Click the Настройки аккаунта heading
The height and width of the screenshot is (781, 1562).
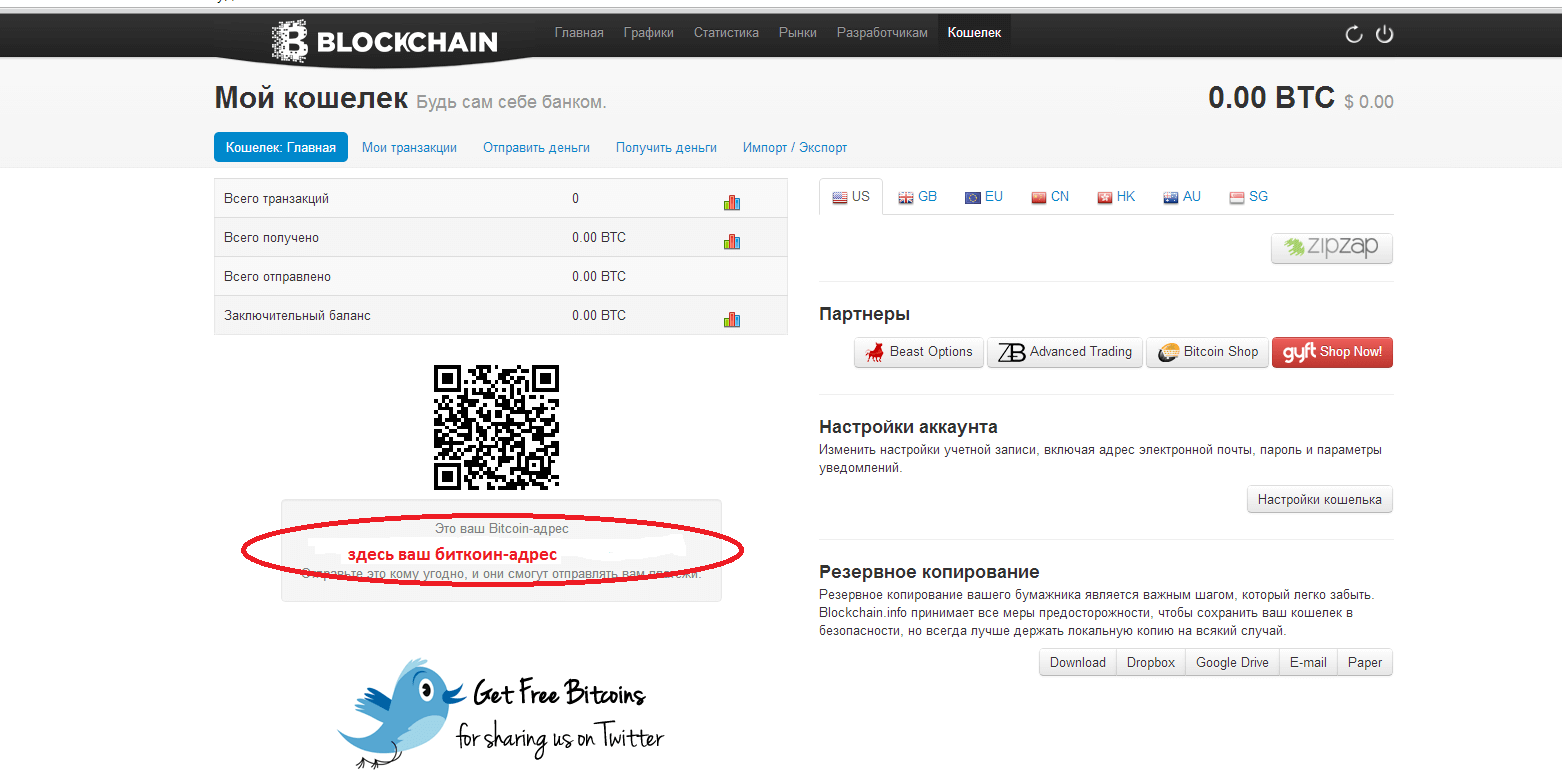tap(908, 427)
